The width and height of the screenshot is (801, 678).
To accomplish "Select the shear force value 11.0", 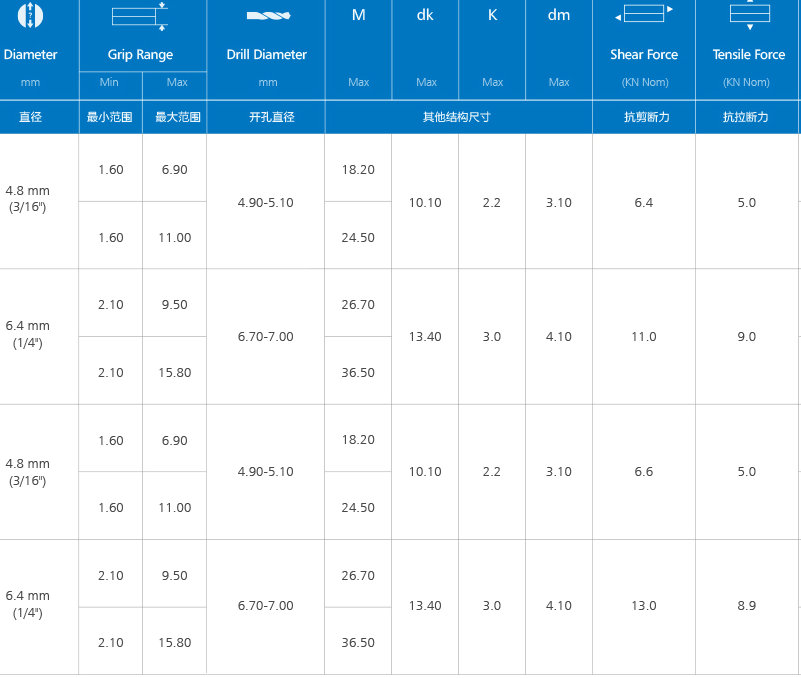I will tap(644, 337).
